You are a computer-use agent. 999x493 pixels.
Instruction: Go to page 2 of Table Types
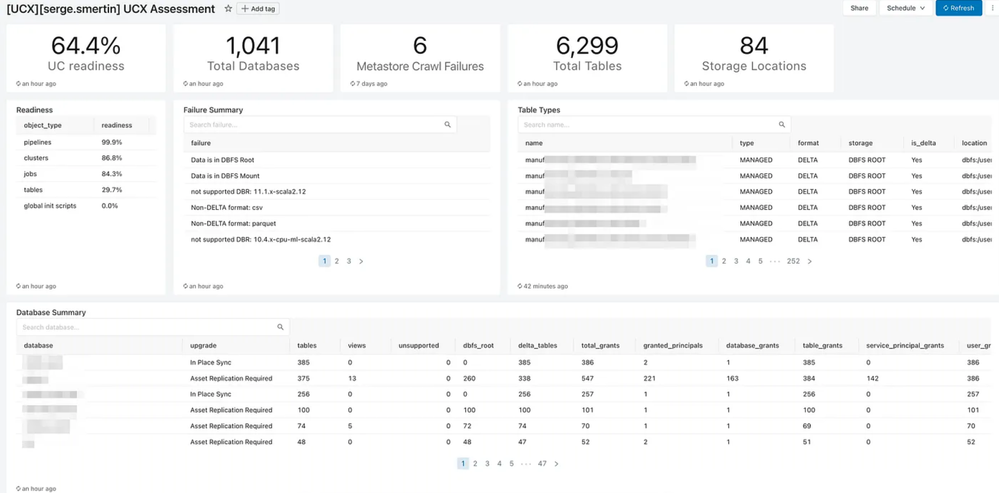point(724,261)
